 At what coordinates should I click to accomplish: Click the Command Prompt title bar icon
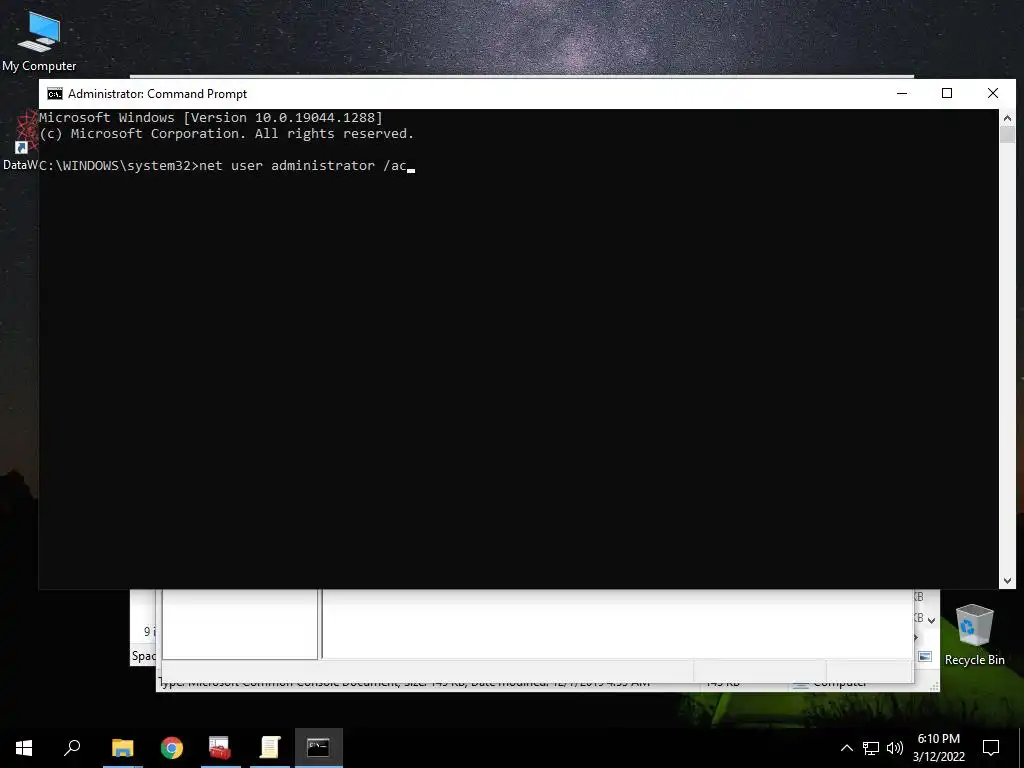click(x=55, y=93)
